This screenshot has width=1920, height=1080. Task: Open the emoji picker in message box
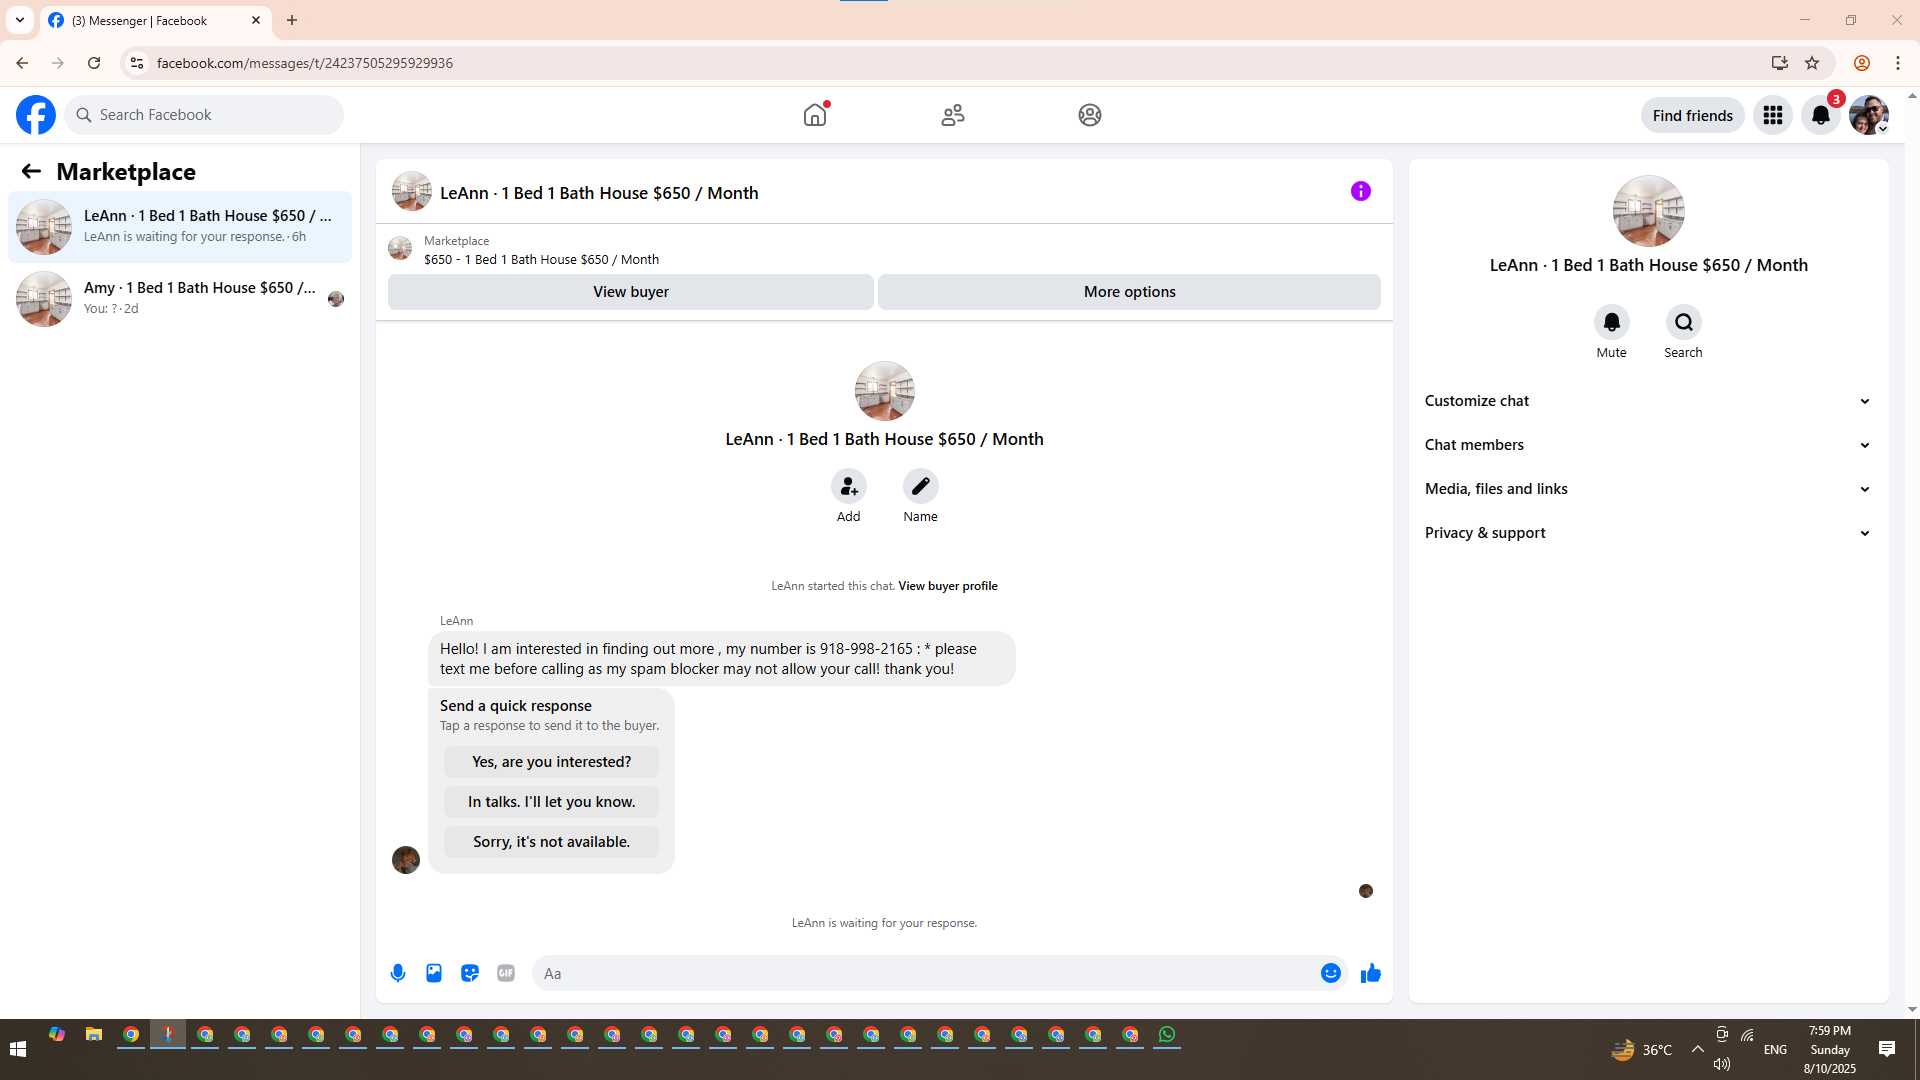click(x=1330, y=973)
